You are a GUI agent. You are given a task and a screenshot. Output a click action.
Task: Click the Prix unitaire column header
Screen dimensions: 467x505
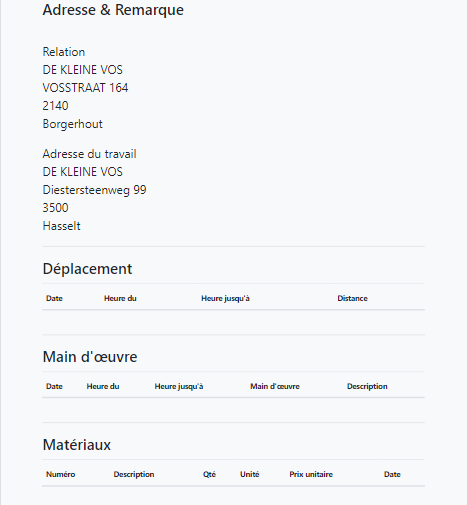[x=311, y=474]
